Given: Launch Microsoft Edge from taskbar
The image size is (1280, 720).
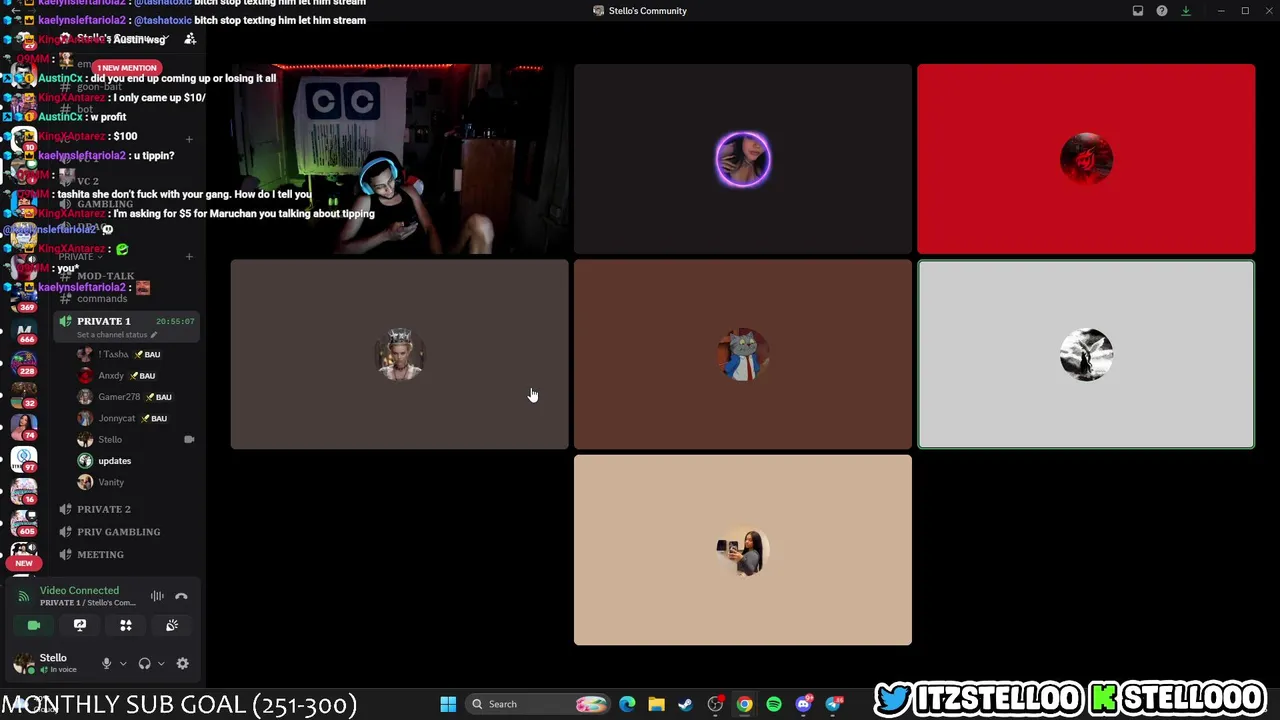Looking at the screenshot, I should [627, 704].
